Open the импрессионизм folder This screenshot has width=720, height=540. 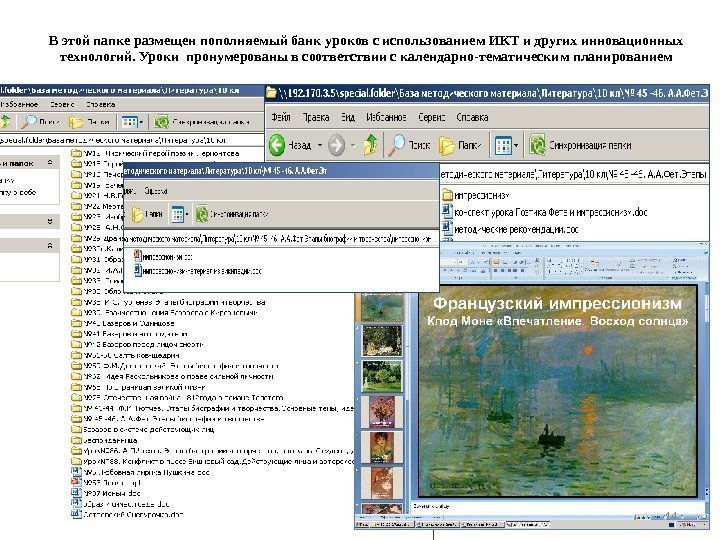pyautogui.click(x=476, y=196)
